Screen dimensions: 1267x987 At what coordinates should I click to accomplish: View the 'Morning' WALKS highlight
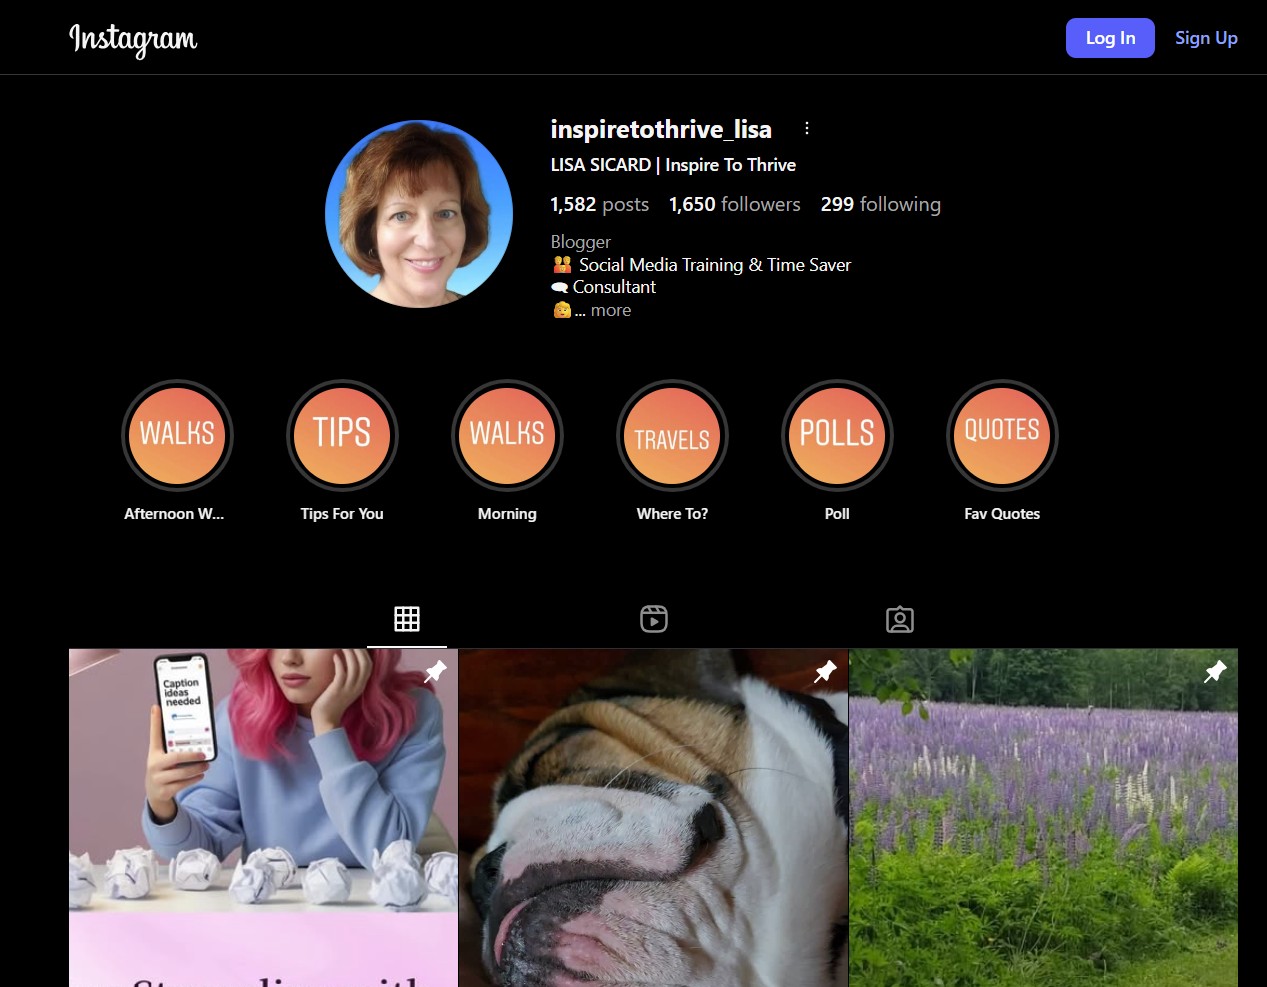pyautogui.click(x=507, y=435)
